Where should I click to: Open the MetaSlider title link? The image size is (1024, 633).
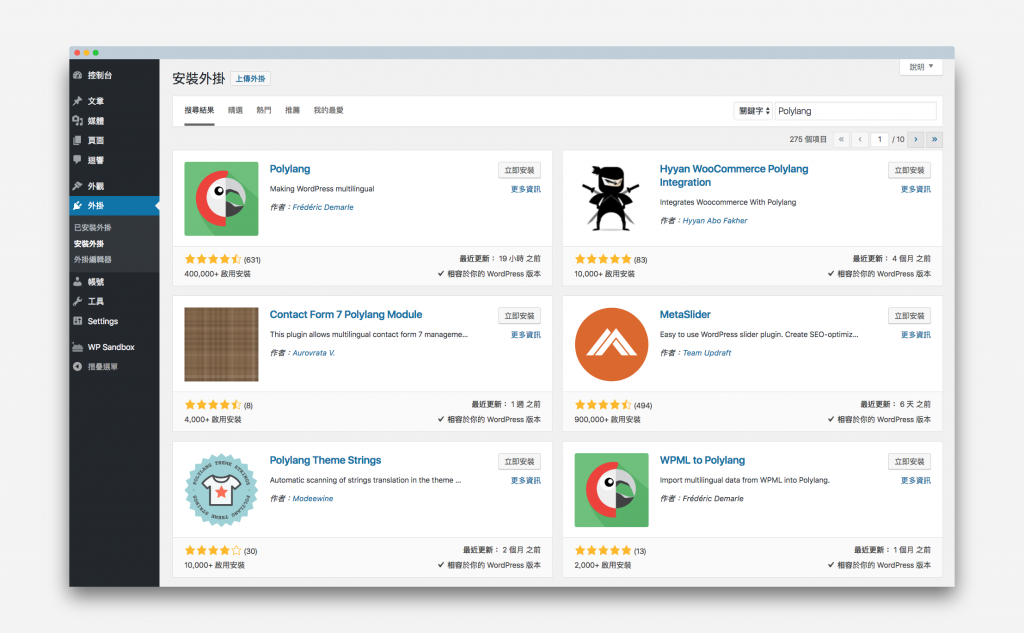coord(685,315)
